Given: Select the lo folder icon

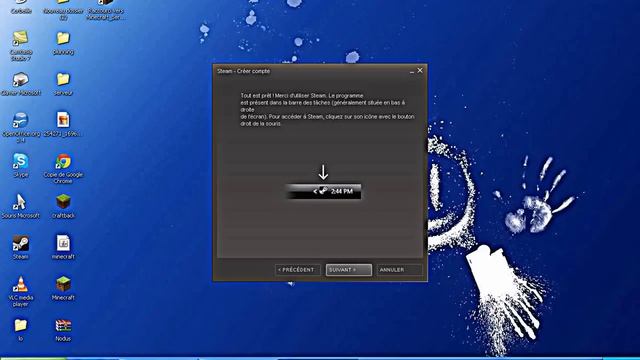Looking at the screenshot, I should [20, 325].
